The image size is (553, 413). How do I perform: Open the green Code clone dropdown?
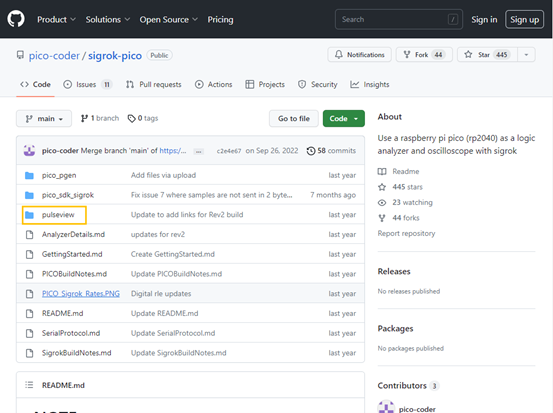pos(344,119)
